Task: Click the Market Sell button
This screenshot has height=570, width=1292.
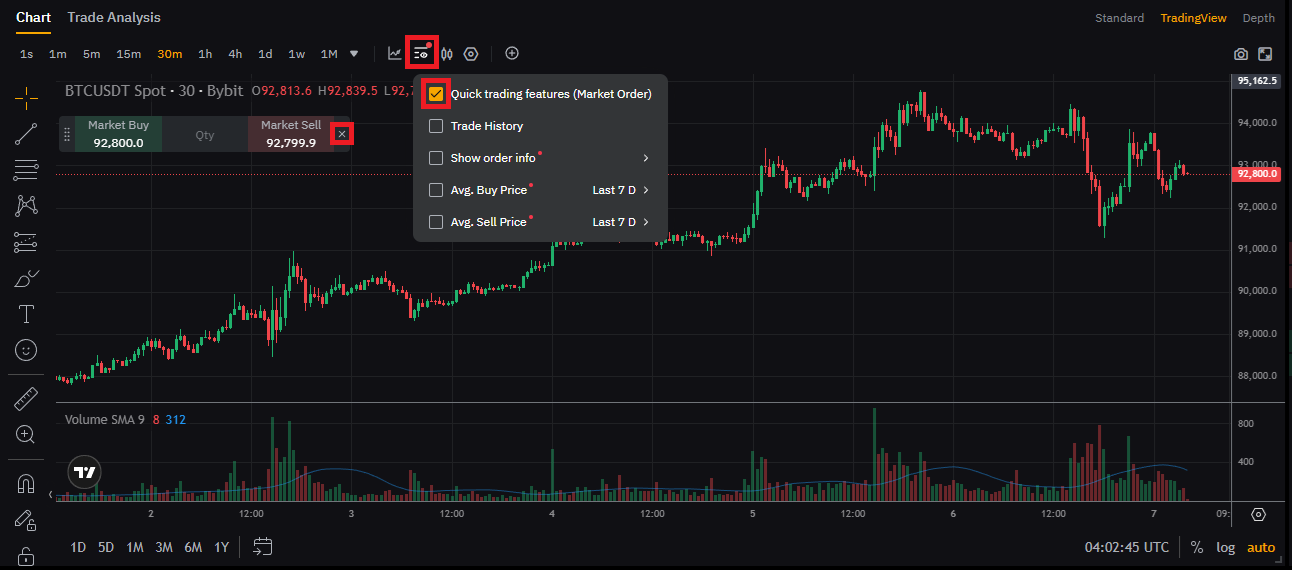Action: click(291, 134)
